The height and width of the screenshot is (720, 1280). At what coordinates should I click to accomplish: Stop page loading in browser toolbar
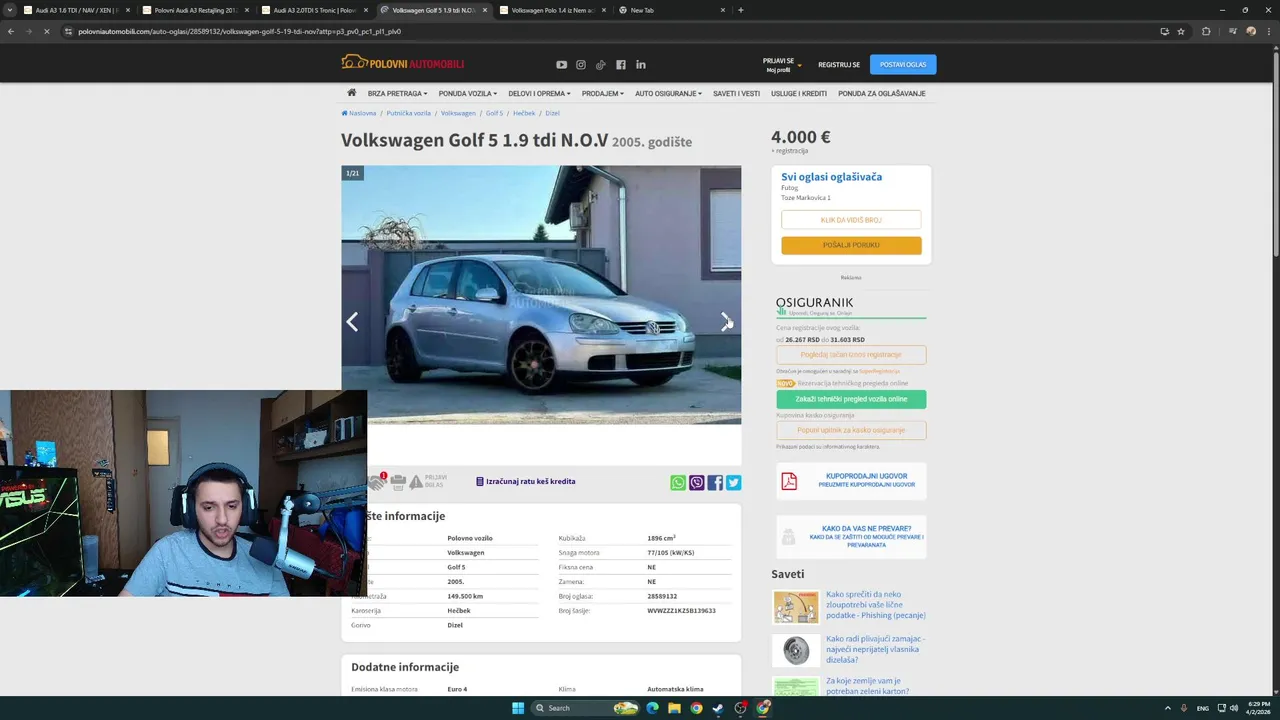pos(48,31)
